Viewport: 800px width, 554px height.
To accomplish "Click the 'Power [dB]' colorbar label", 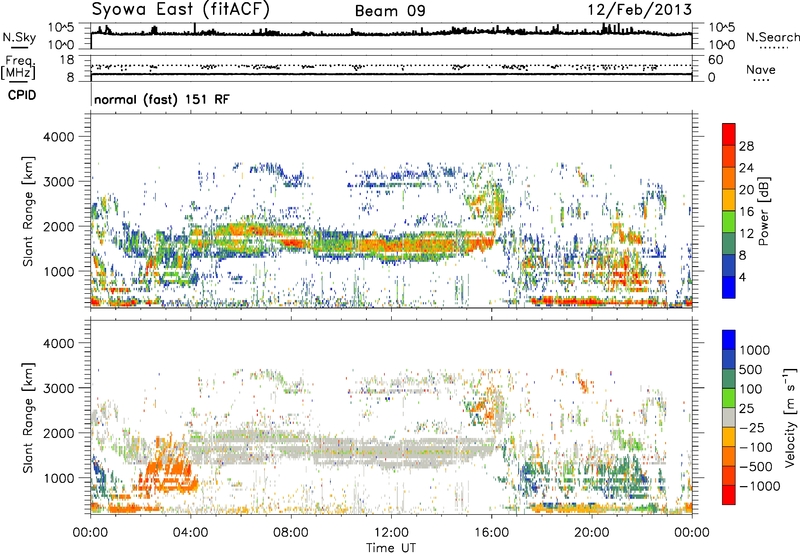I will (x=764, y=211).
